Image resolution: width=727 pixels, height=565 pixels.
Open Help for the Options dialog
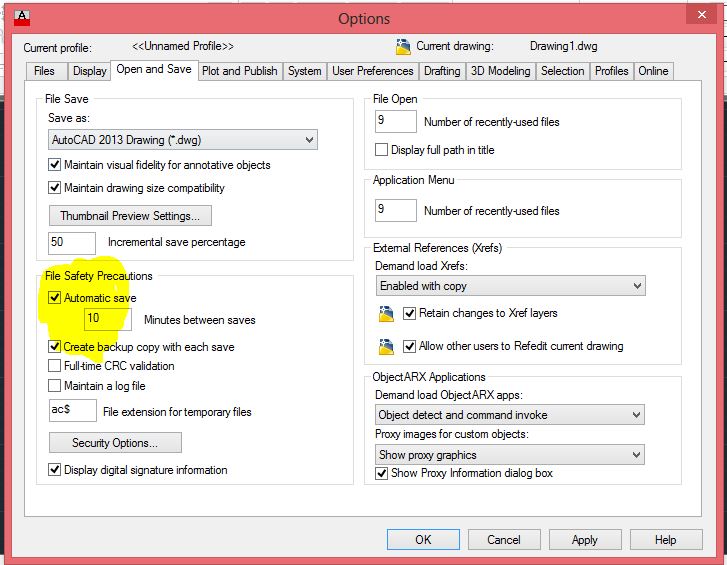(x=666, y=540)
